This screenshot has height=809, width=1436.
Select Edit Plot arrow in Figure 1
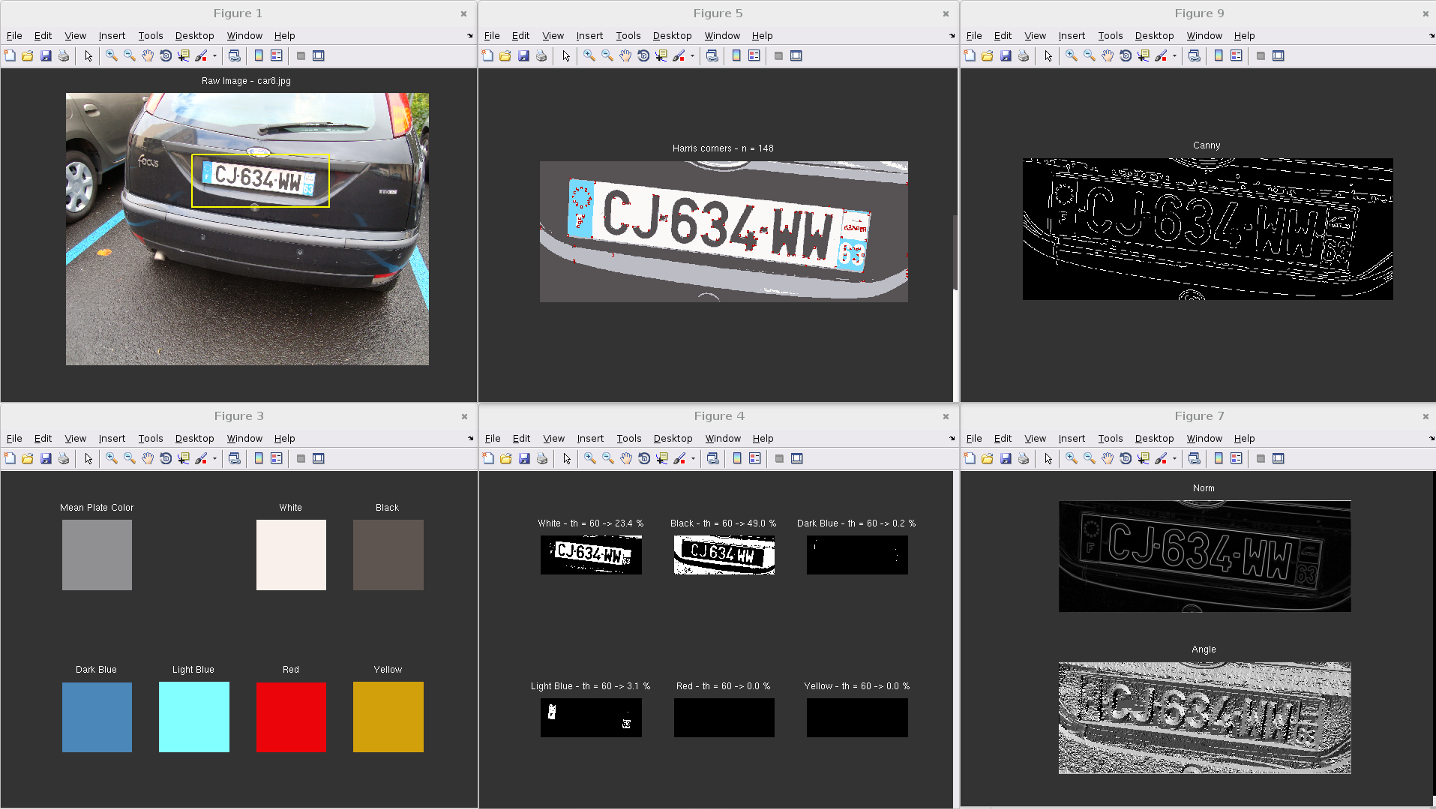(88, 56)
